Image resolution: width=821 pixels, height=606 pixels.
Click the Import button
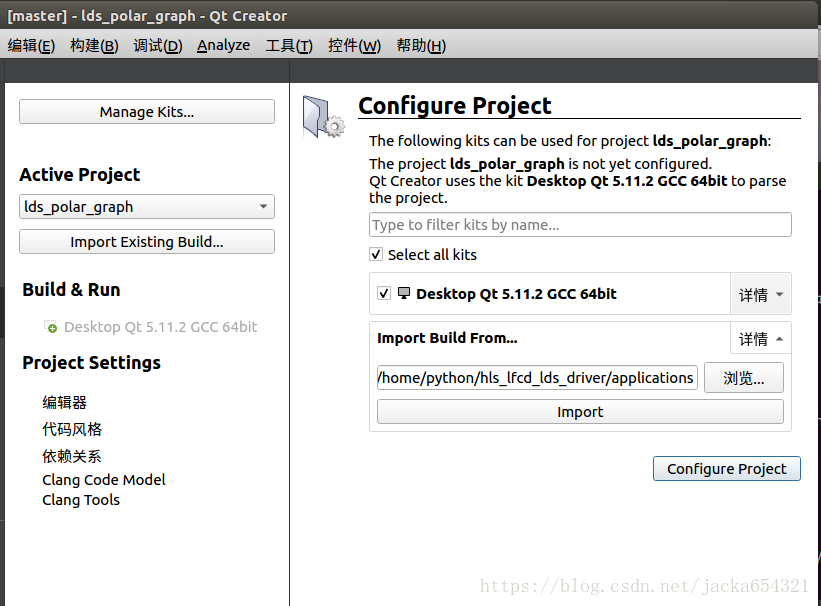580,412
